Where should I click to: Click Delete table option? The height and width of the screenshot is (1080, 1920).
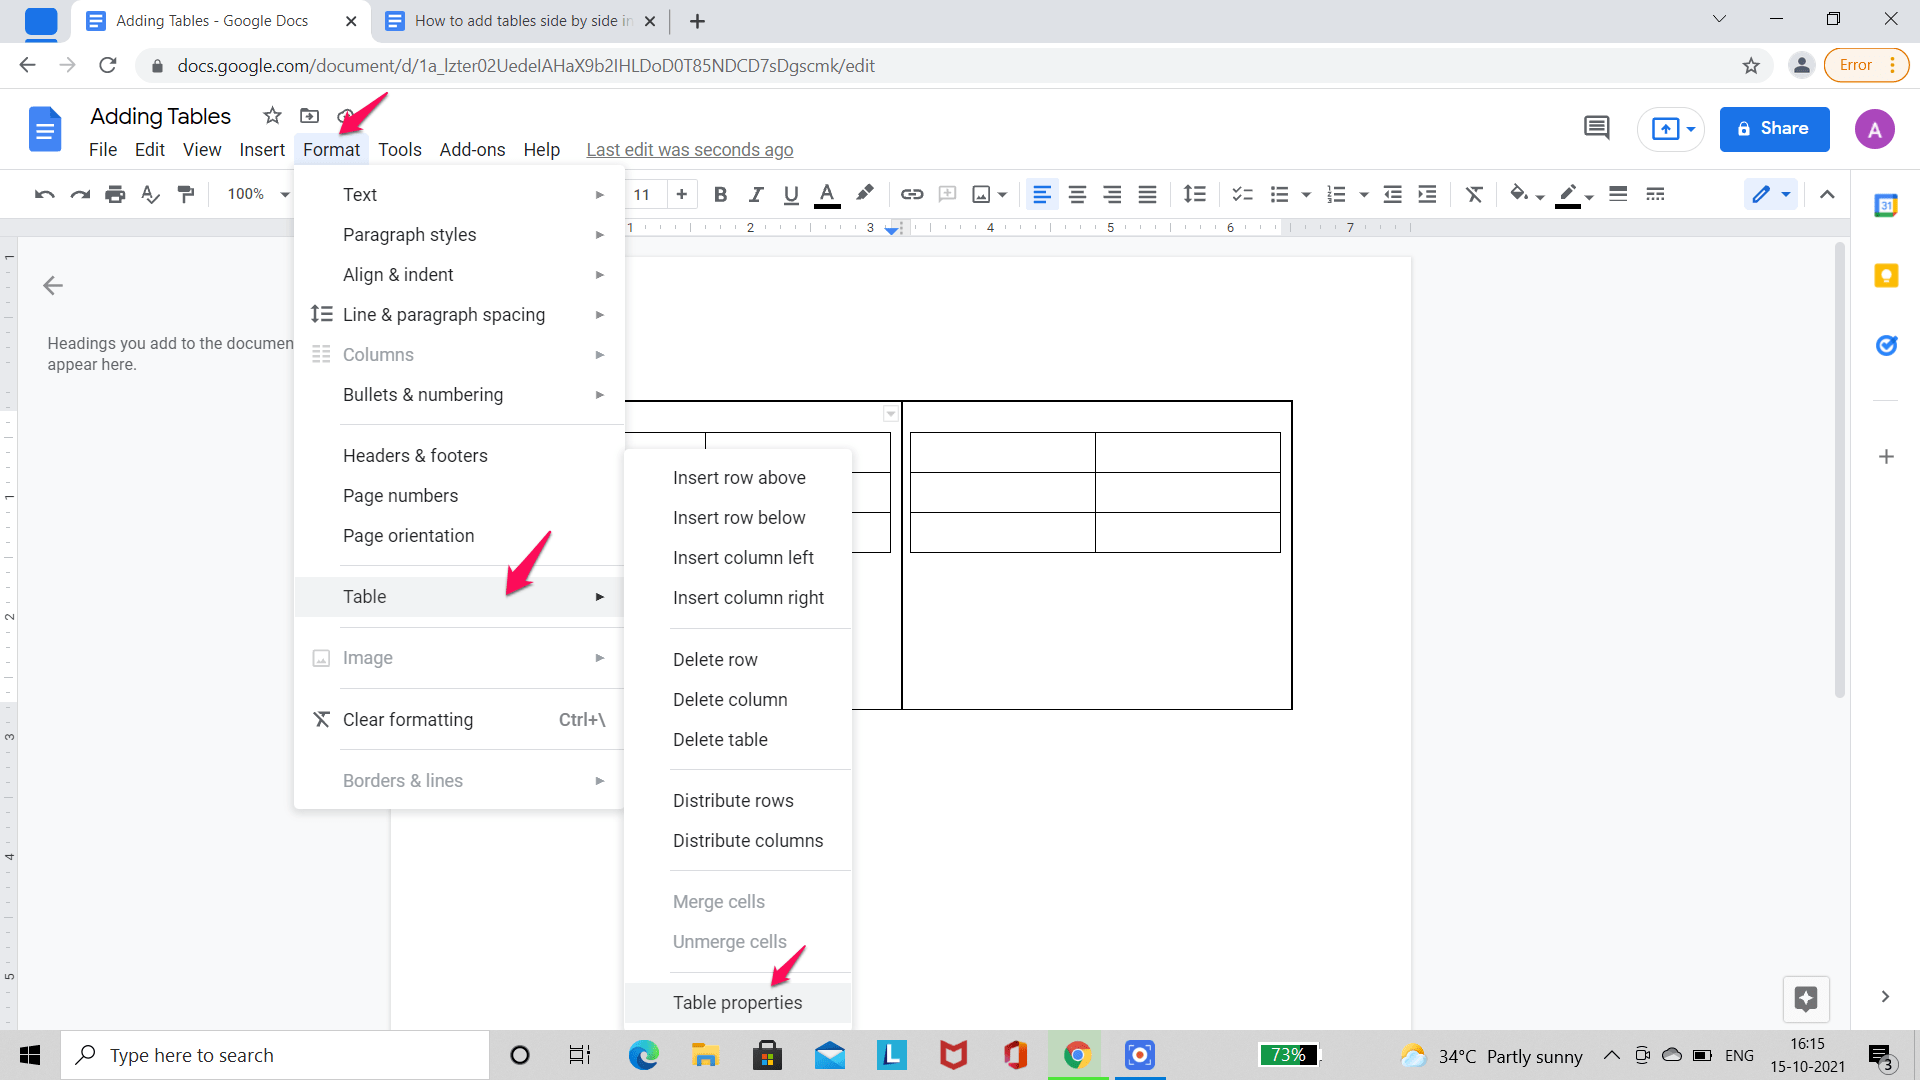pos(720,738)
